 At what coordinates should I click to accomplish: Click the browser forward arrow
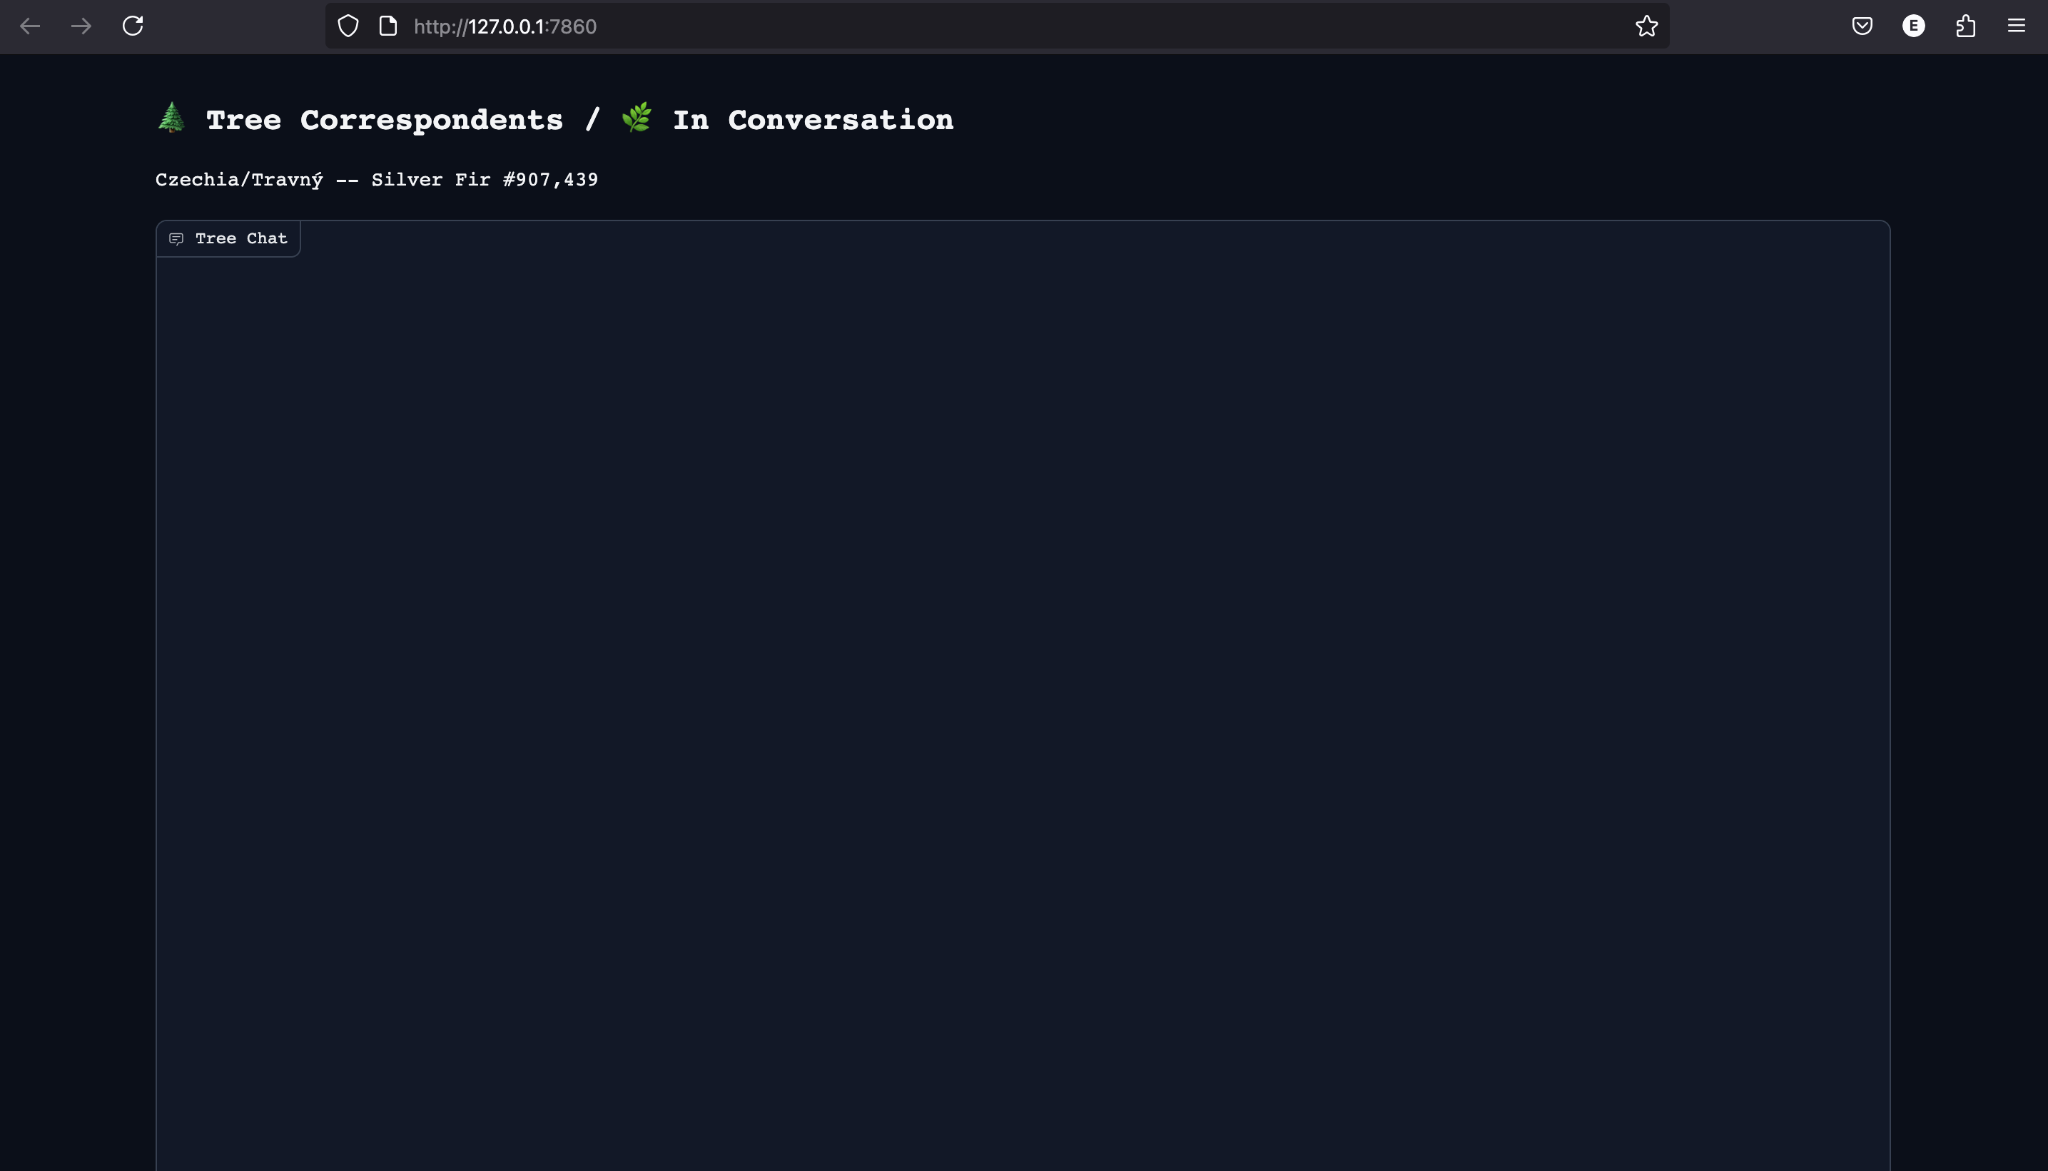[x=82, y=26]
